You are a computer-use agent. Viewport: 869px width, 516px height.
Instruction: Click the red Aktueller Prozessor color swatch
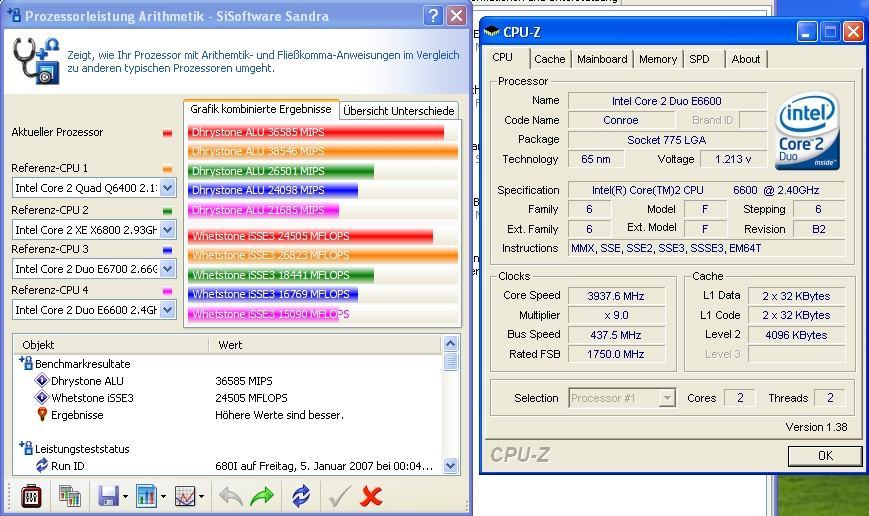(x=167, y=133)
